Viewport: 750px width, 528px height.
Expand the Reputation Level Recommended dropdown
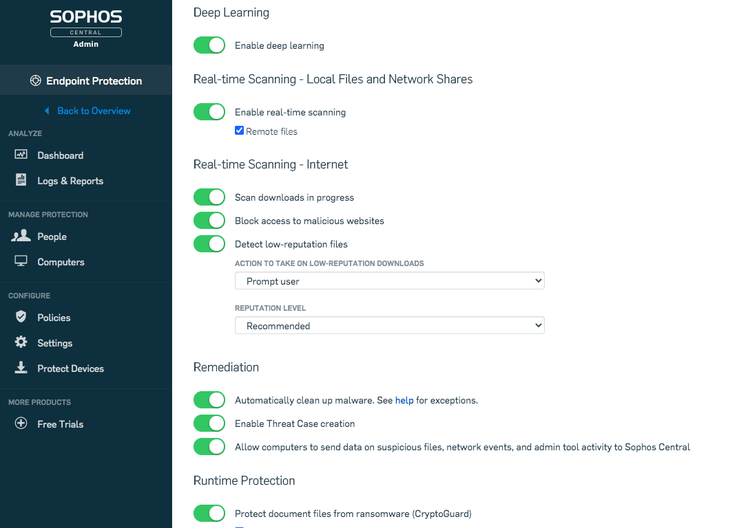click(389, 326)
